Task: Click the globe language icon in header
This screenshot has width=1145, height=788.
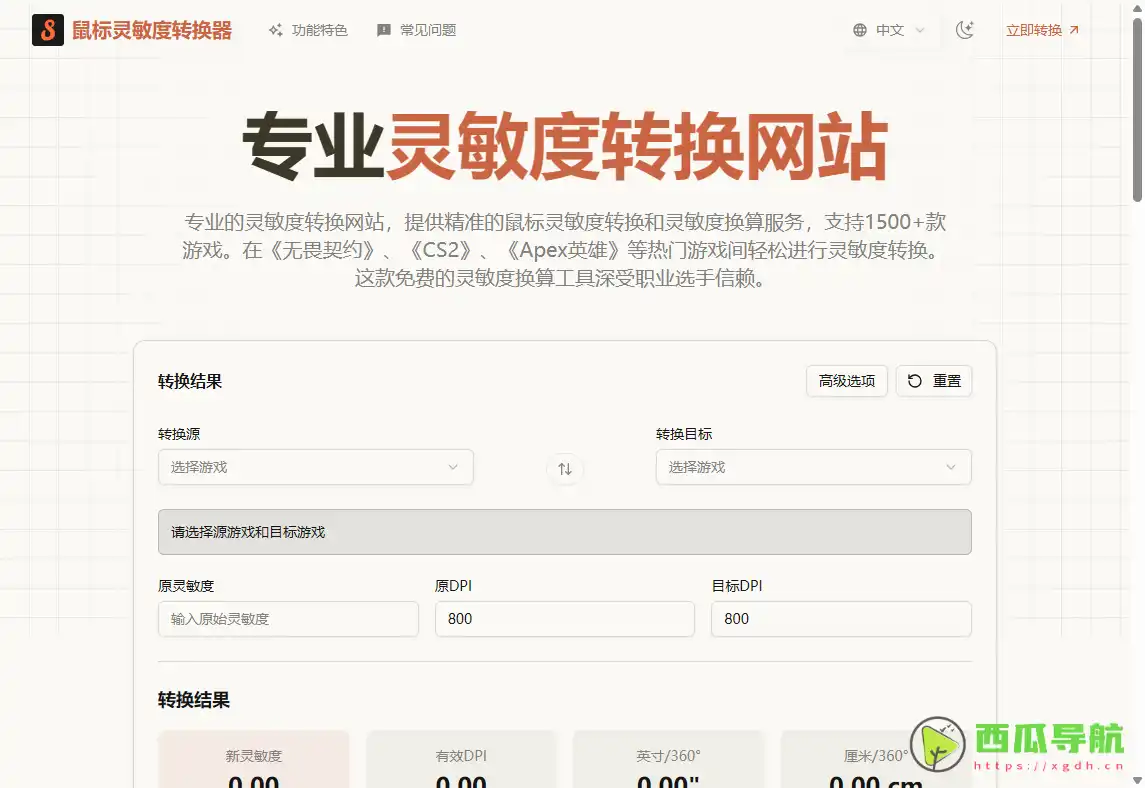Action: coord(858,30)
